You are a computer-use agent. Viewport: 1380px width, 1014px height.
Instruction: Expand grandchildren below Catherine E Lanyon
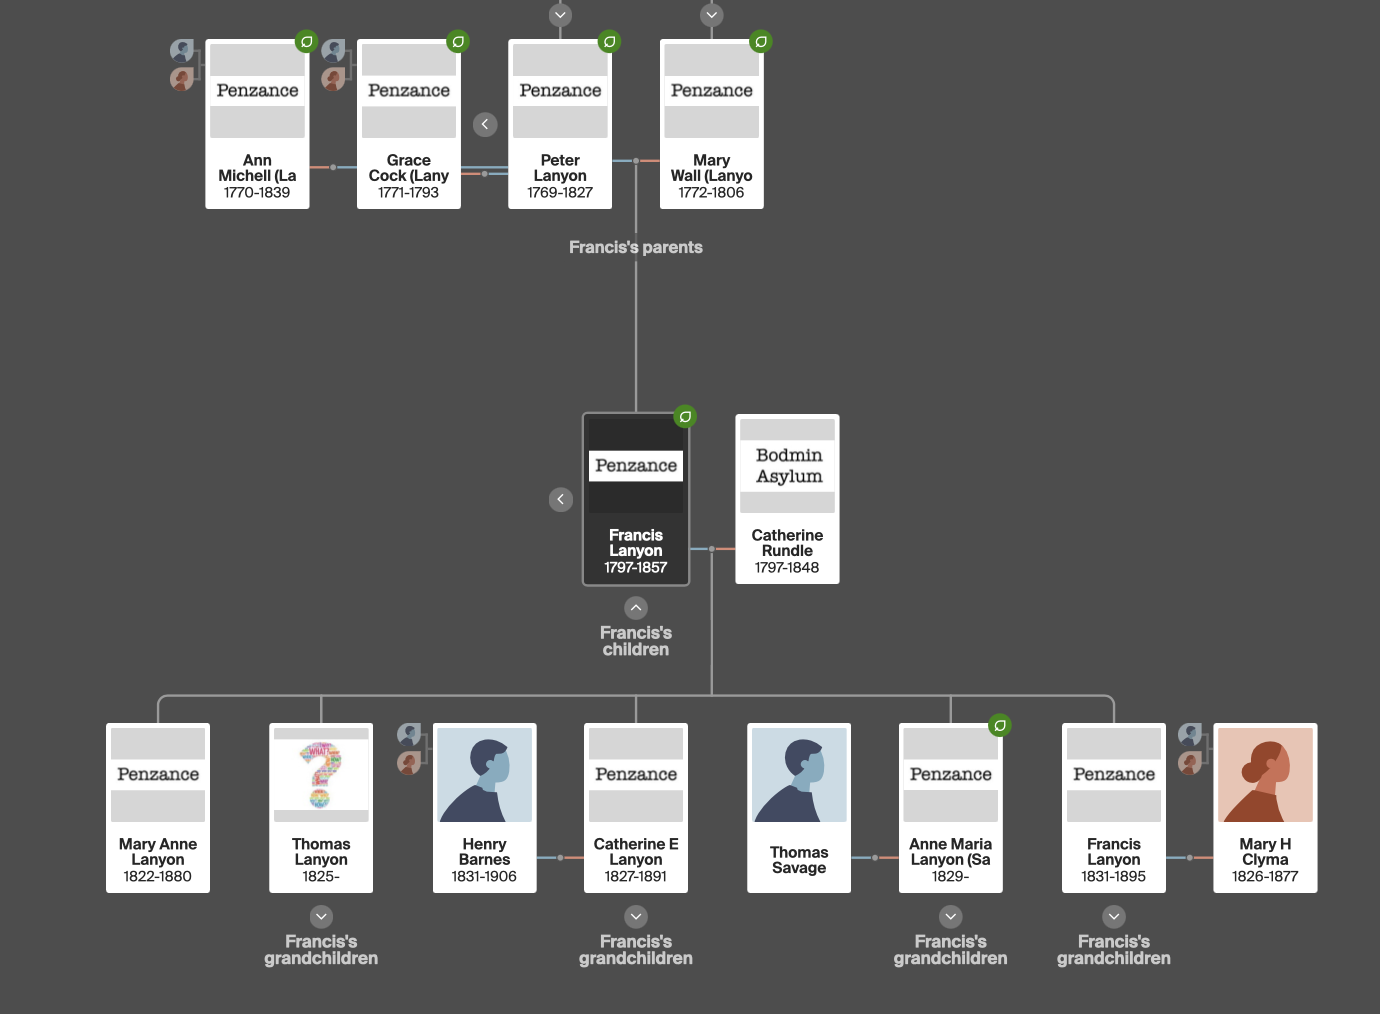[x=636, y=917]
